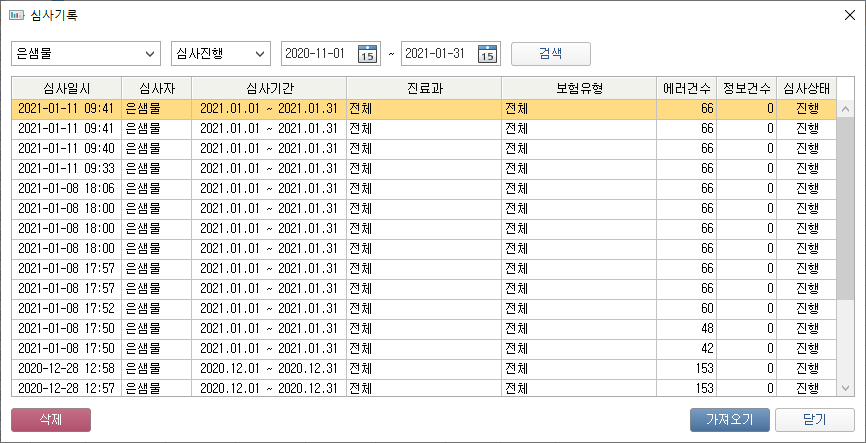Open the end date calendar picker
866x443 pixels.
click(487, 54)
